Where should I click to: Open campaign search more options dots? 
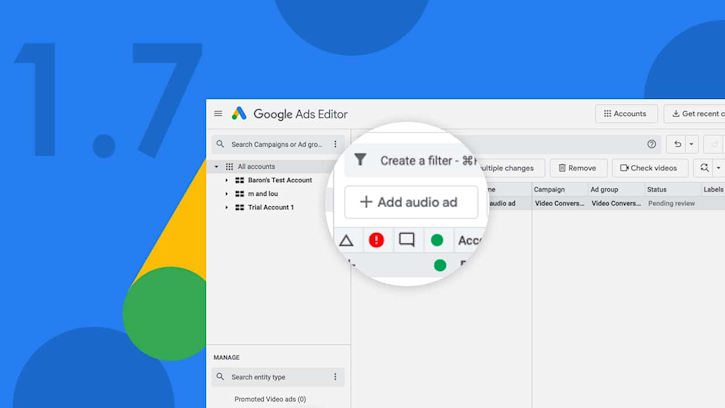click(335, 144)
